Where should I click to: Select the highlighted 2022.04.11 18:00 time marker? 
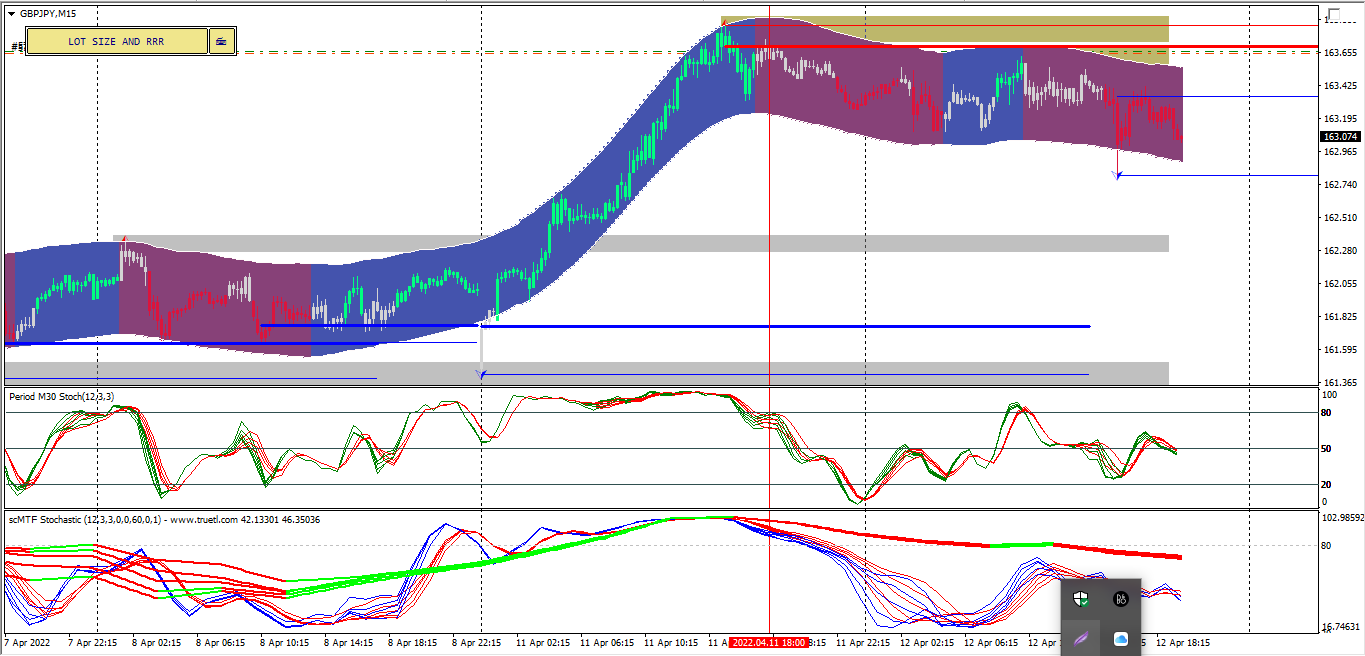[768, 642]
